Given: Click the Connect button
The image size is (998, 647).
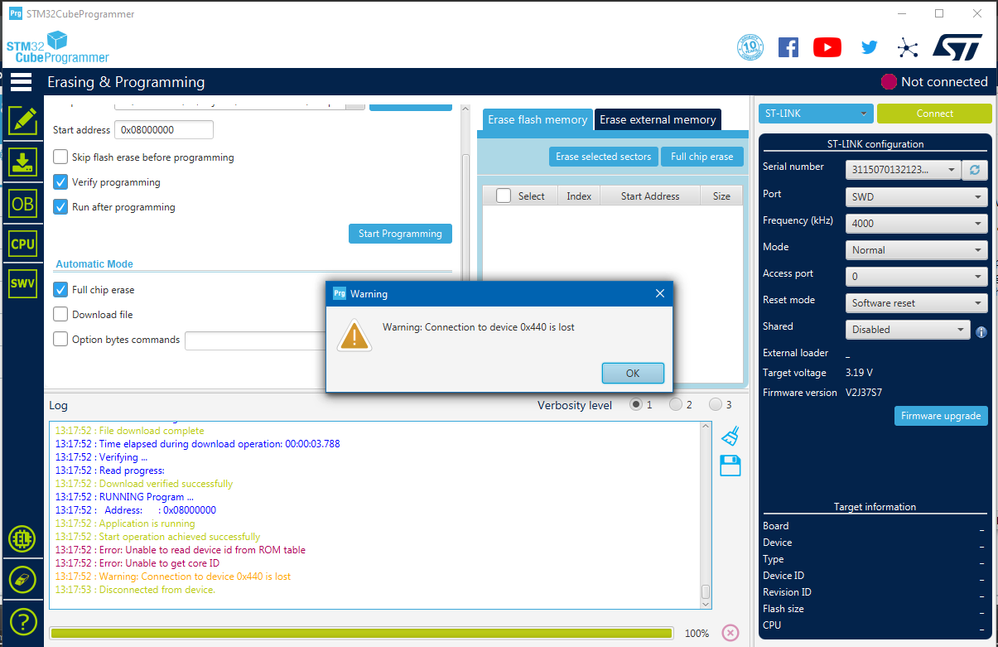Looking at the screenshot, I should [934, 113].
